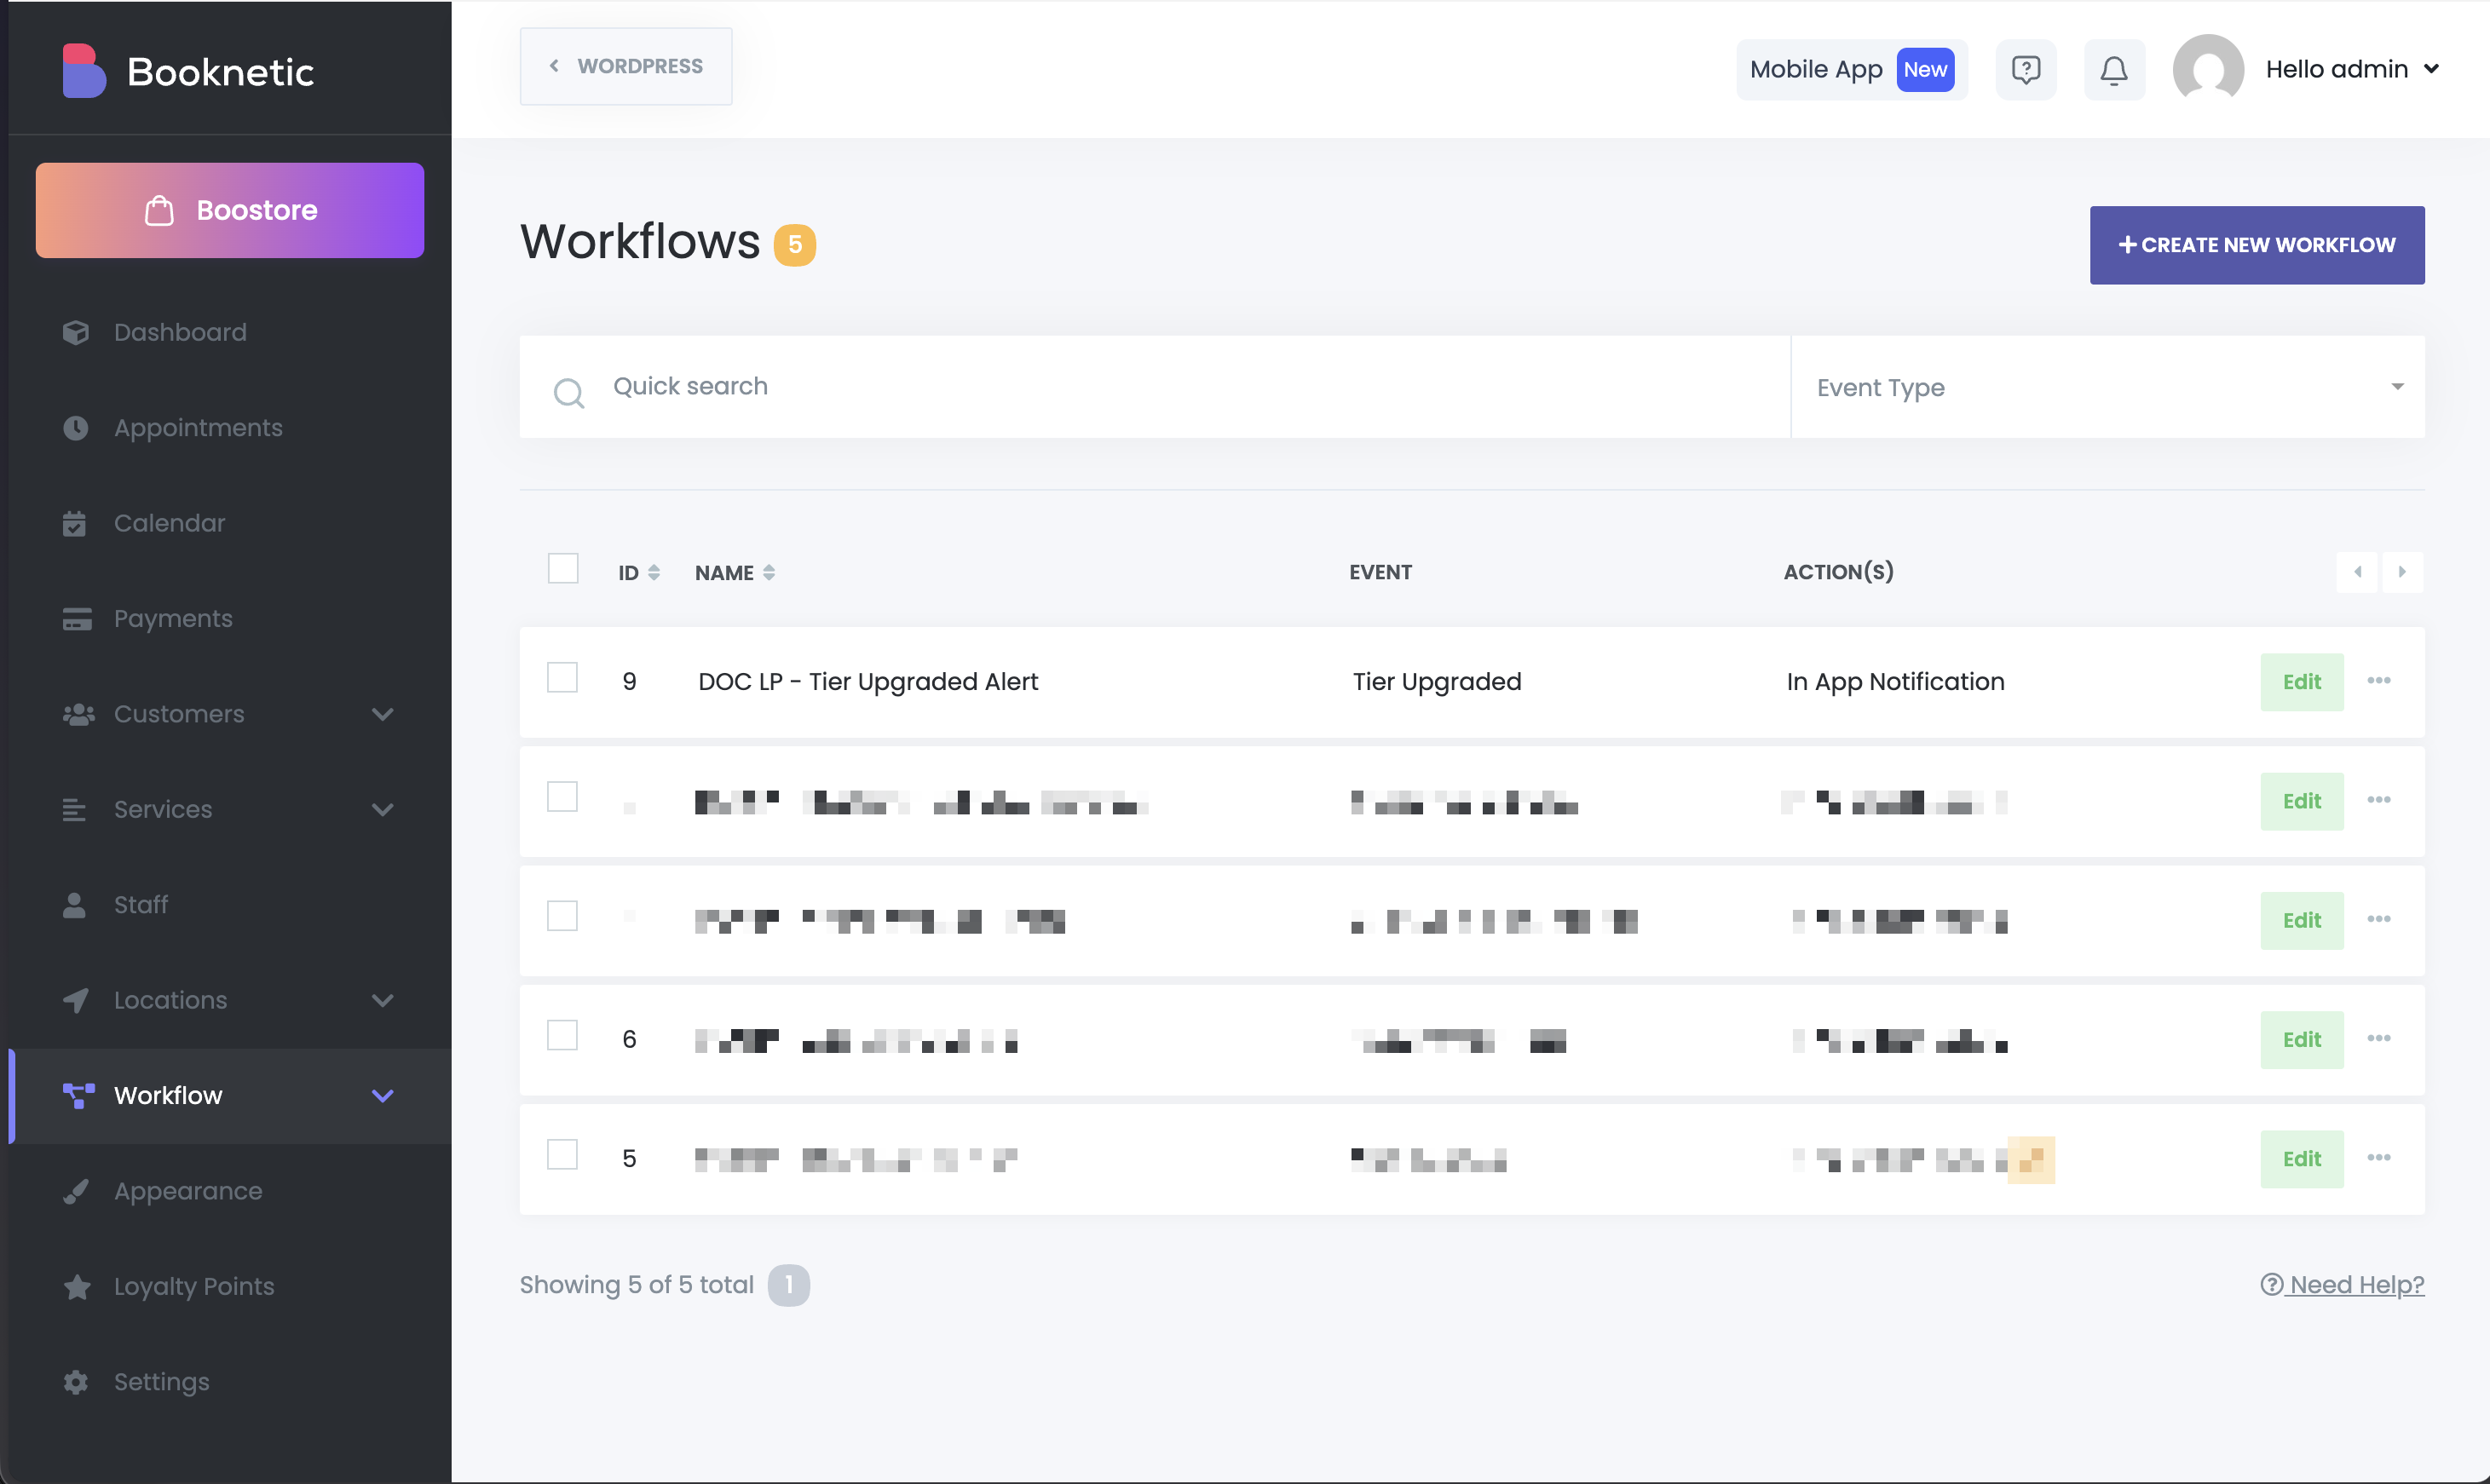Check the select-all workflows checkbox
This screenshot has width=2490, height=1484.
click(563, 569)
